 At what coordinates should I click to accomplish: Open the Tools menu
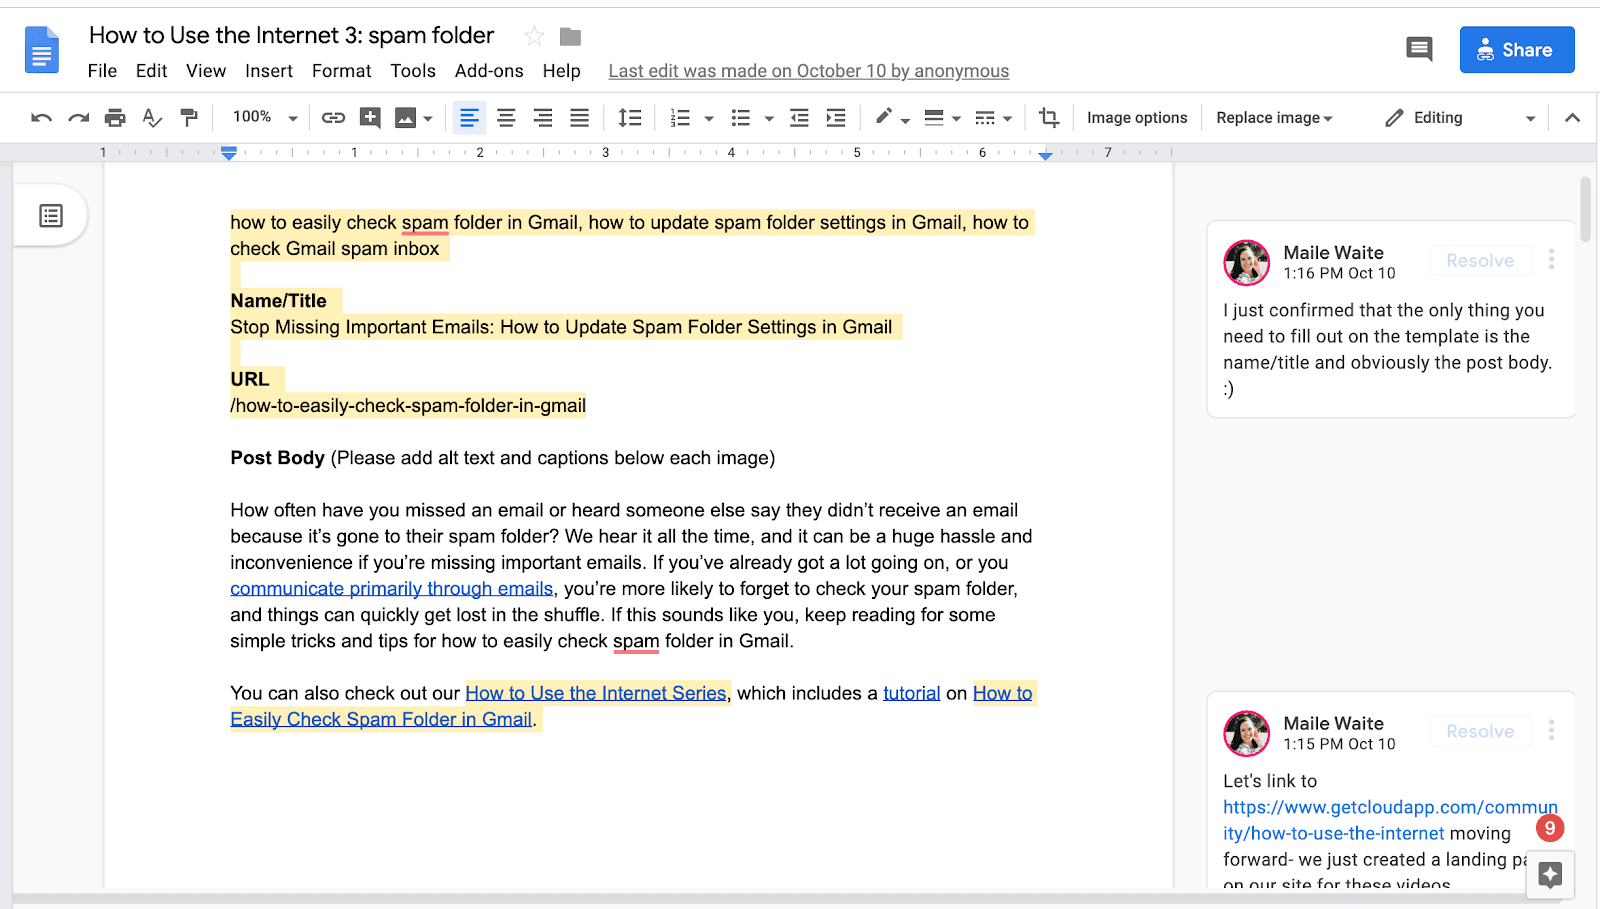point(413,71)
